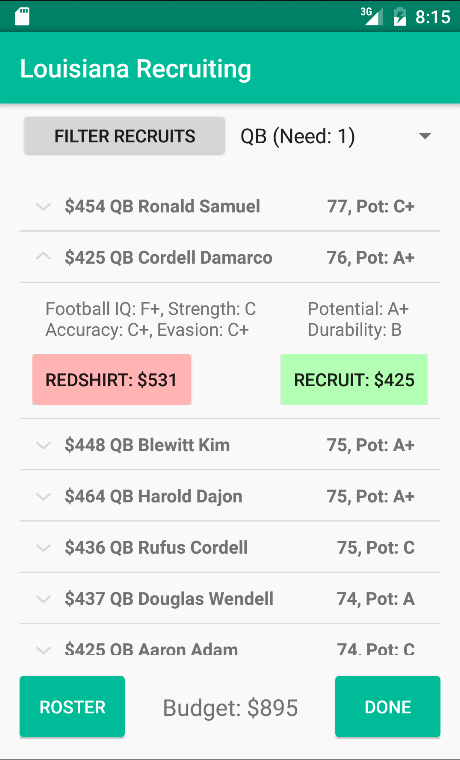Finish recruiting with Done button
This screenshot has height=760, width=460.
coord(388,707)
